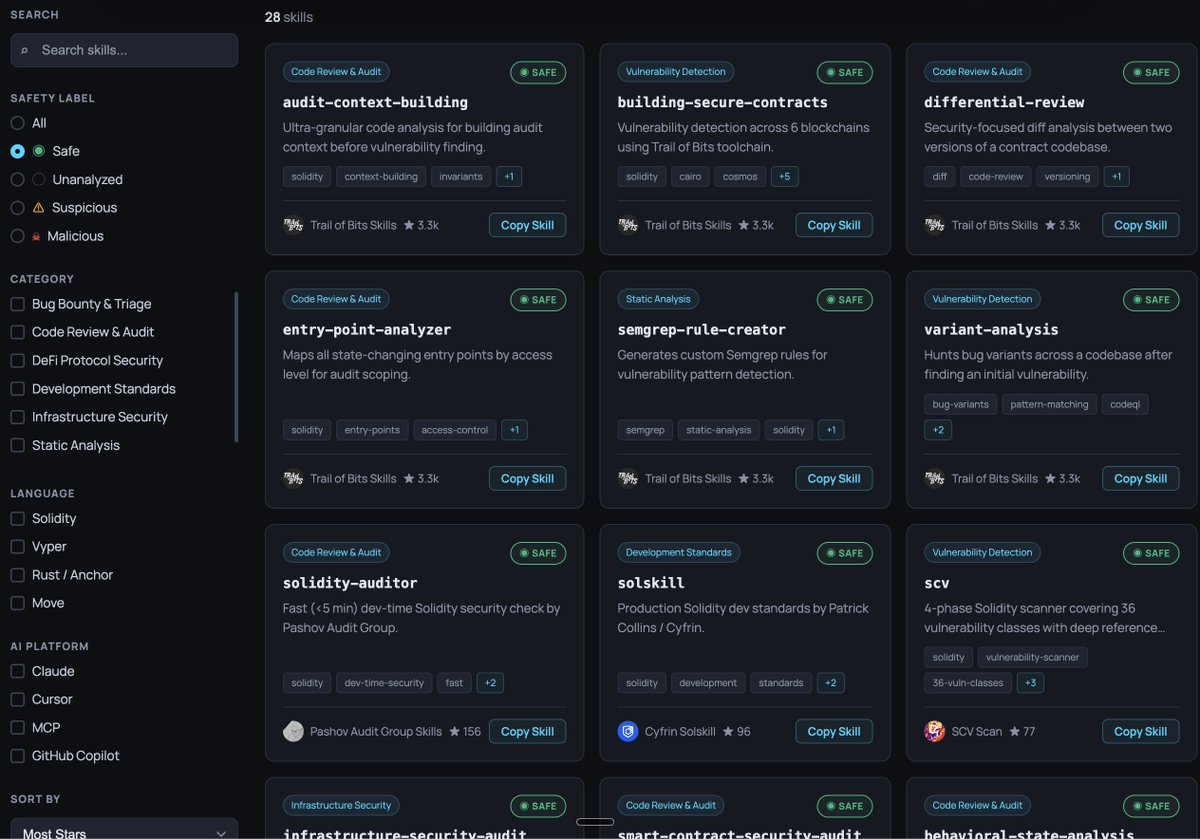The width and height of the screenshot is (1200, 839).
Task: Copy Skill for audit-context-building
Action: [x=527, y=225]
